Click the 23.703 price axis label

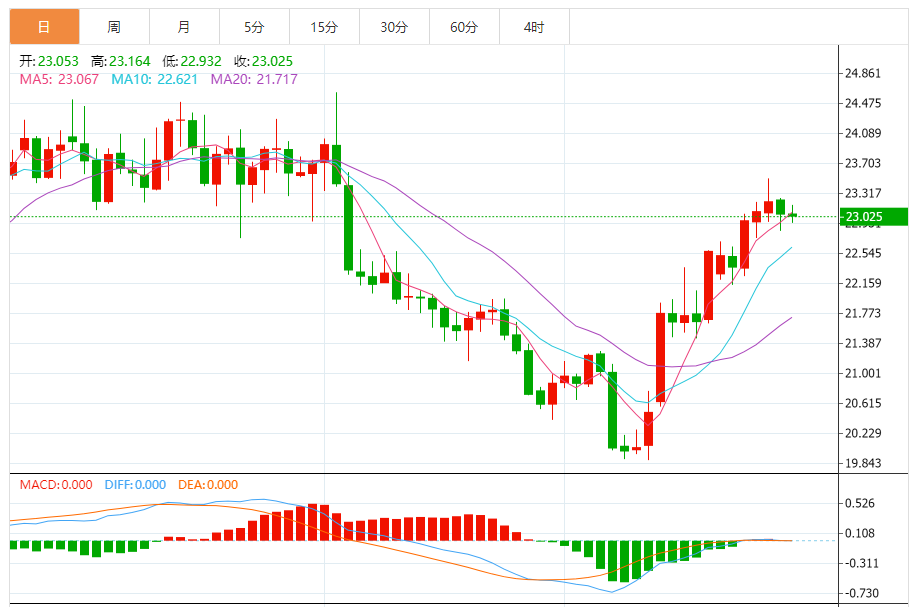[863, 163]
